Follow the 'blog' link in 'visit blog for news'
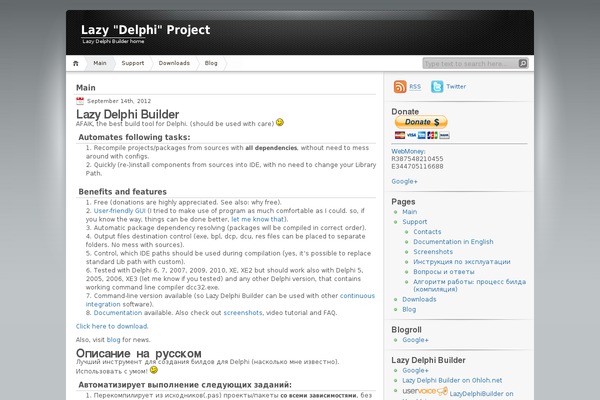 click(x=113, y=340)
